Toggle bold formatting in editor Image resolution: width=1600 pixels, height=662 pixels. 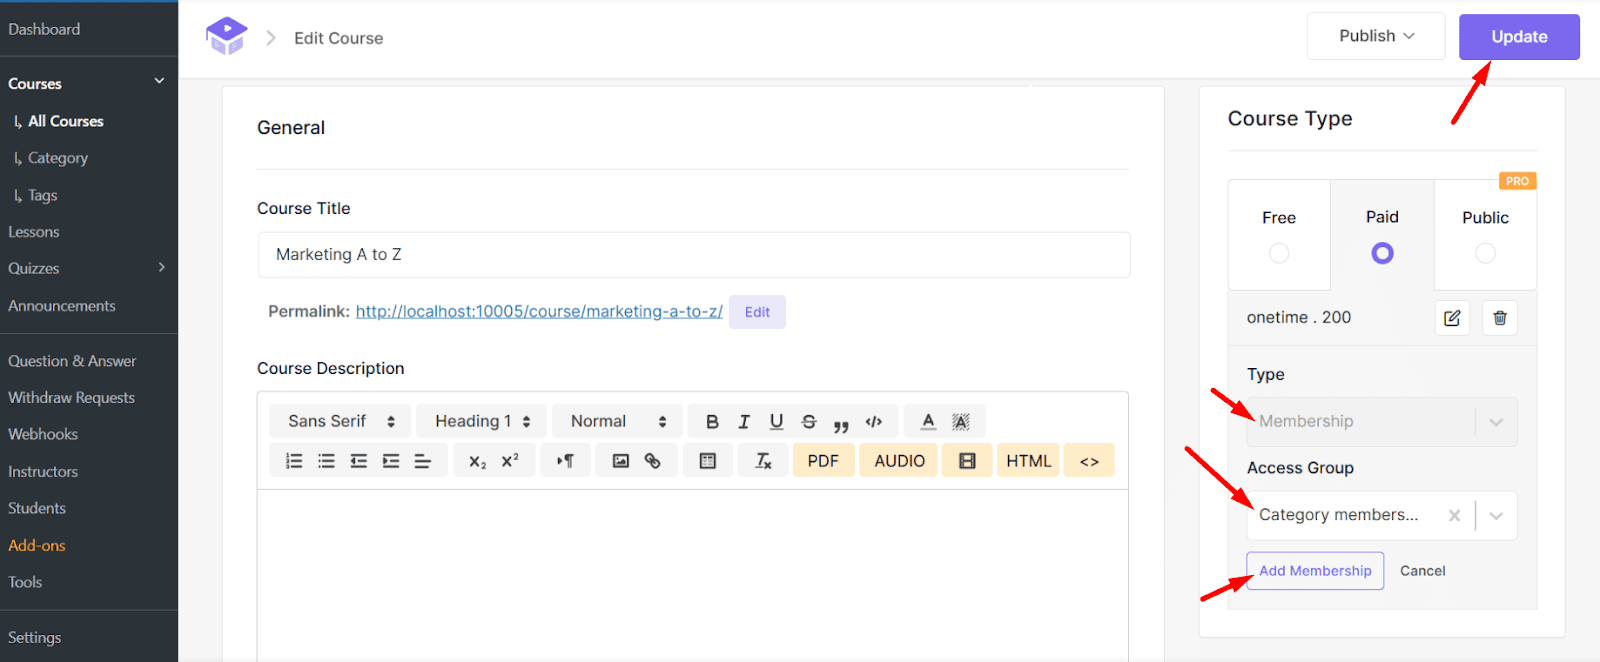tap(712, 422)
